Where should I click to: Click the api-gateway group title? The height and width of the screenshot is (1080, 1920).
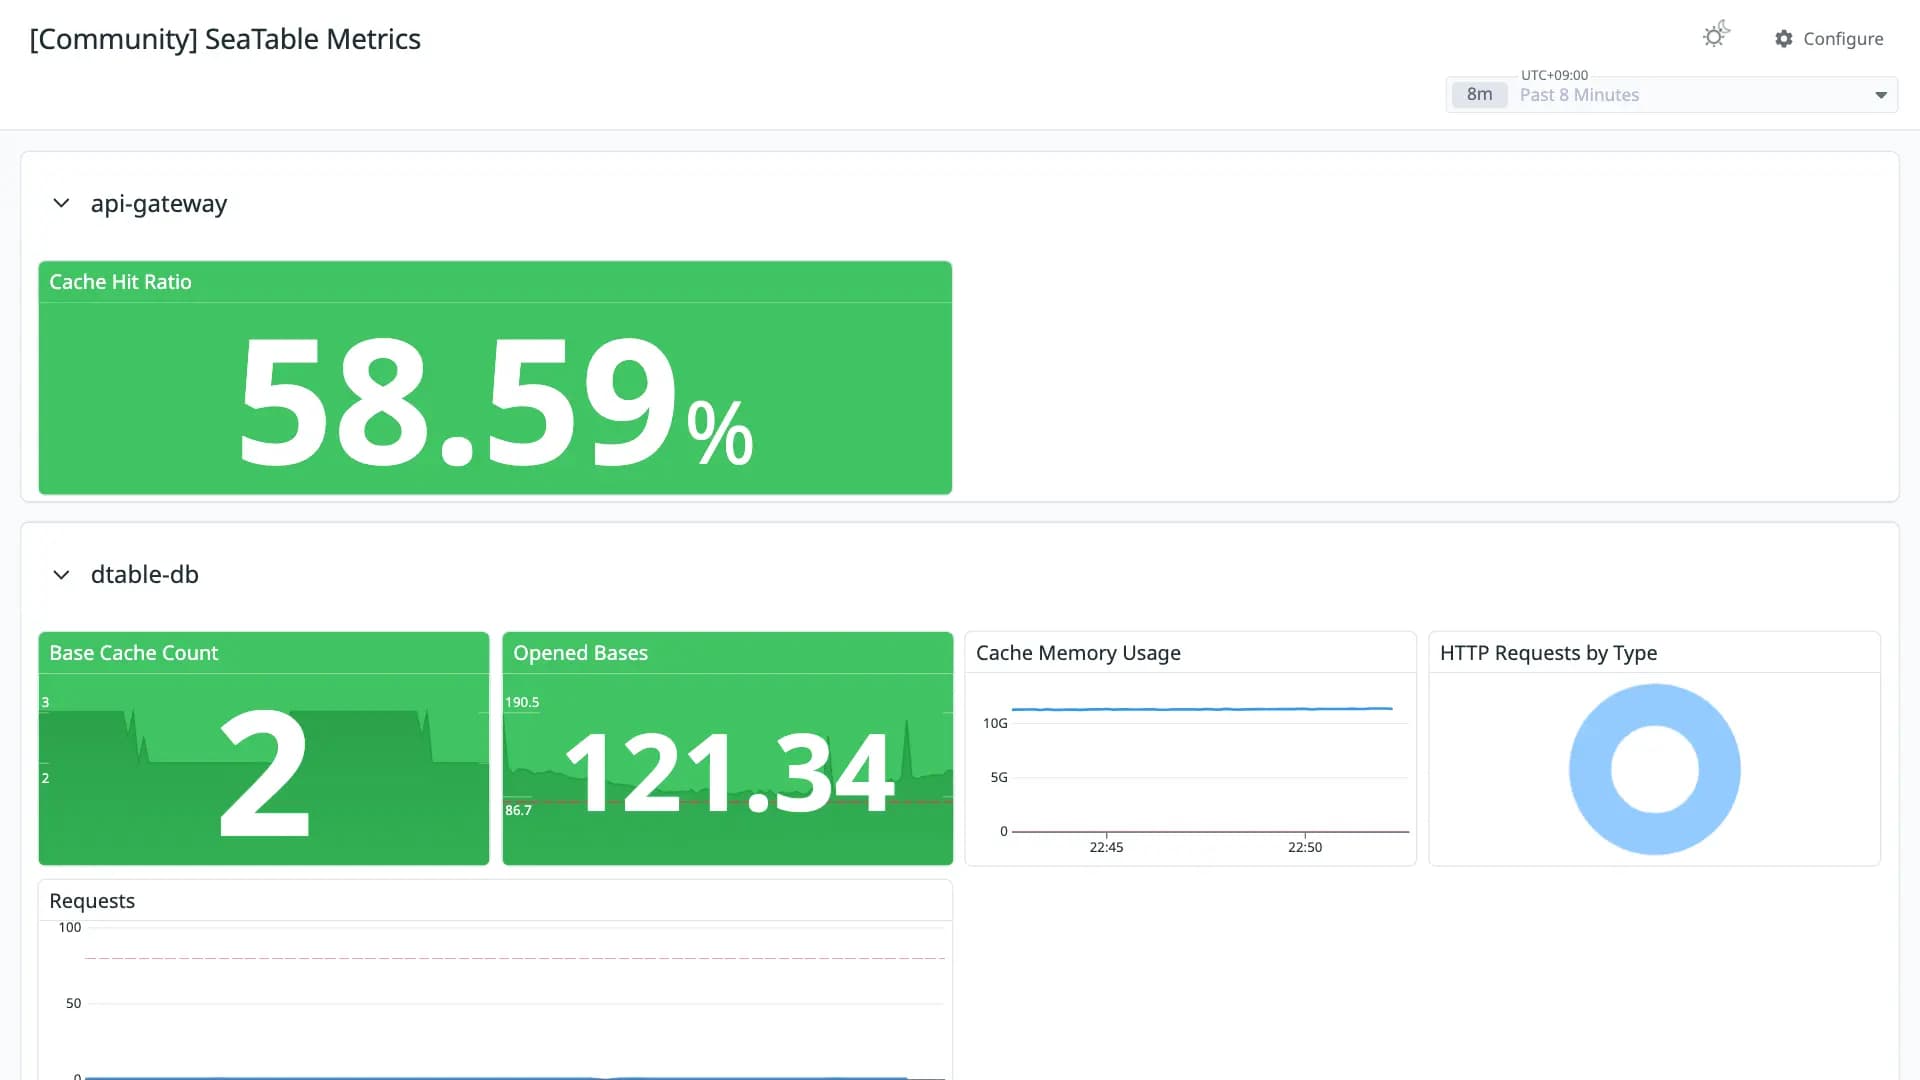(x=159, y=204)
